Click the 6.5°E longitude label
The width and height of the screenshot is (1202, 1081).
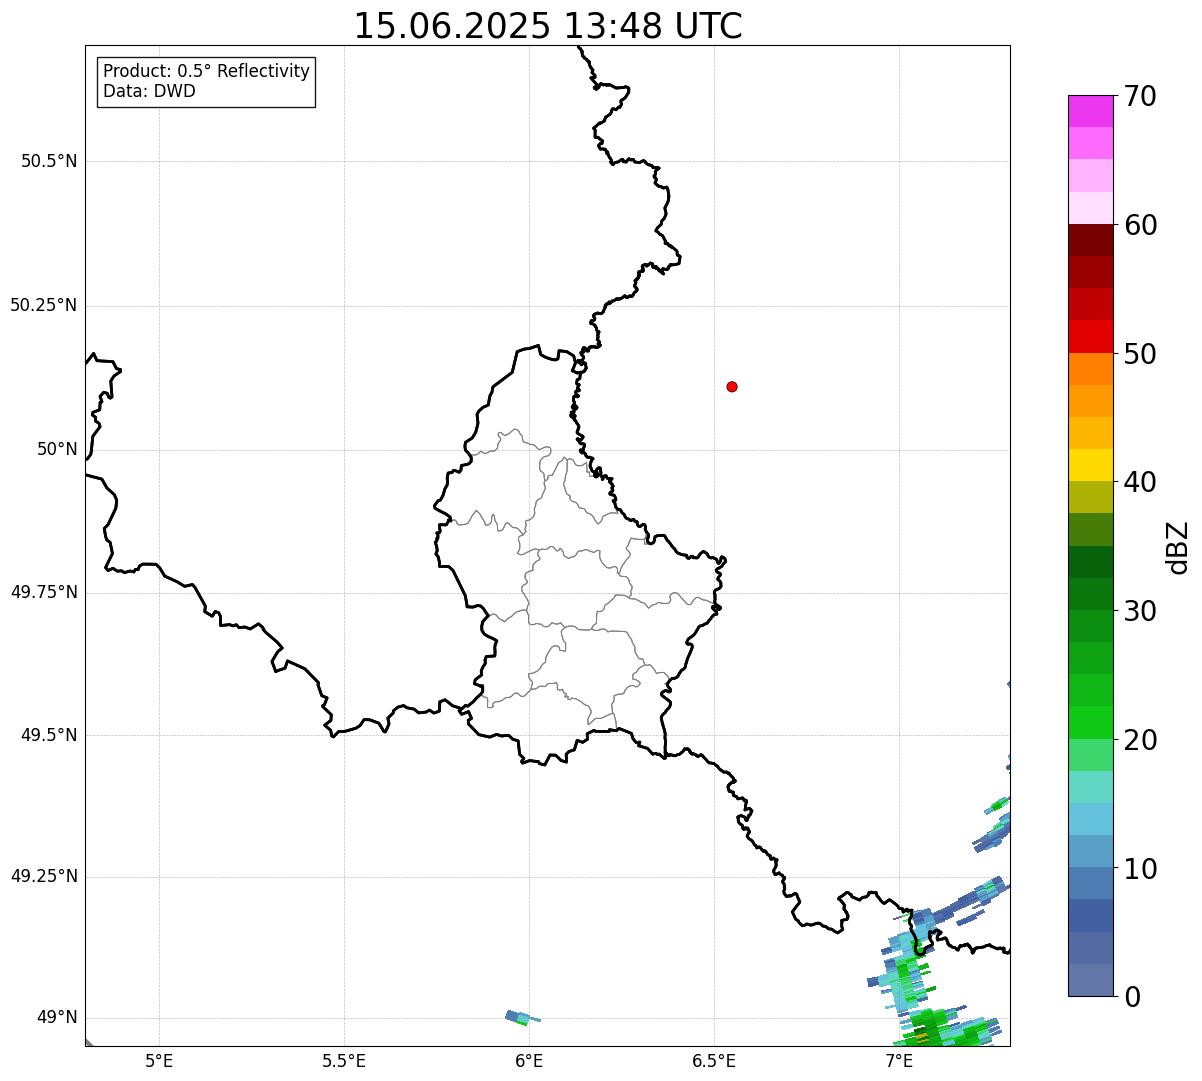[x=714, y=1060]
